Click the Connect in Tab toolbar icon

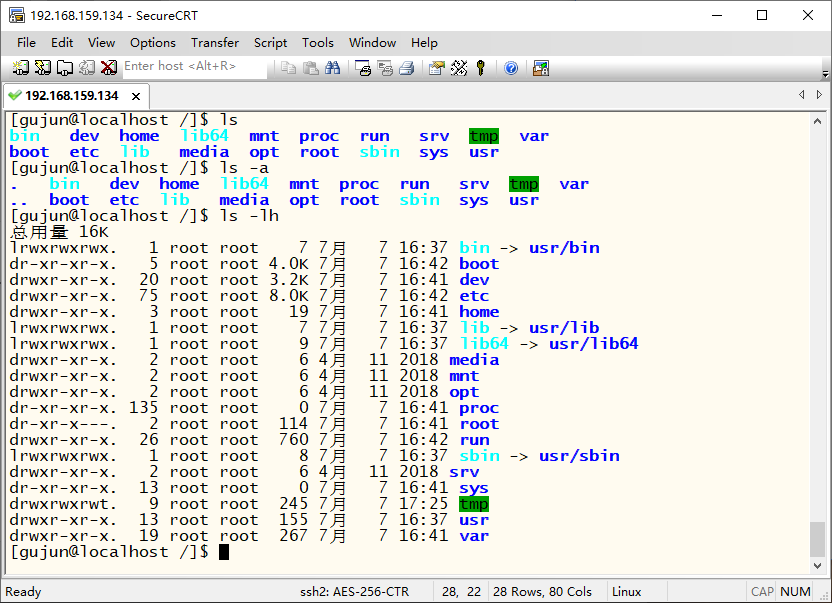point(65,67)
